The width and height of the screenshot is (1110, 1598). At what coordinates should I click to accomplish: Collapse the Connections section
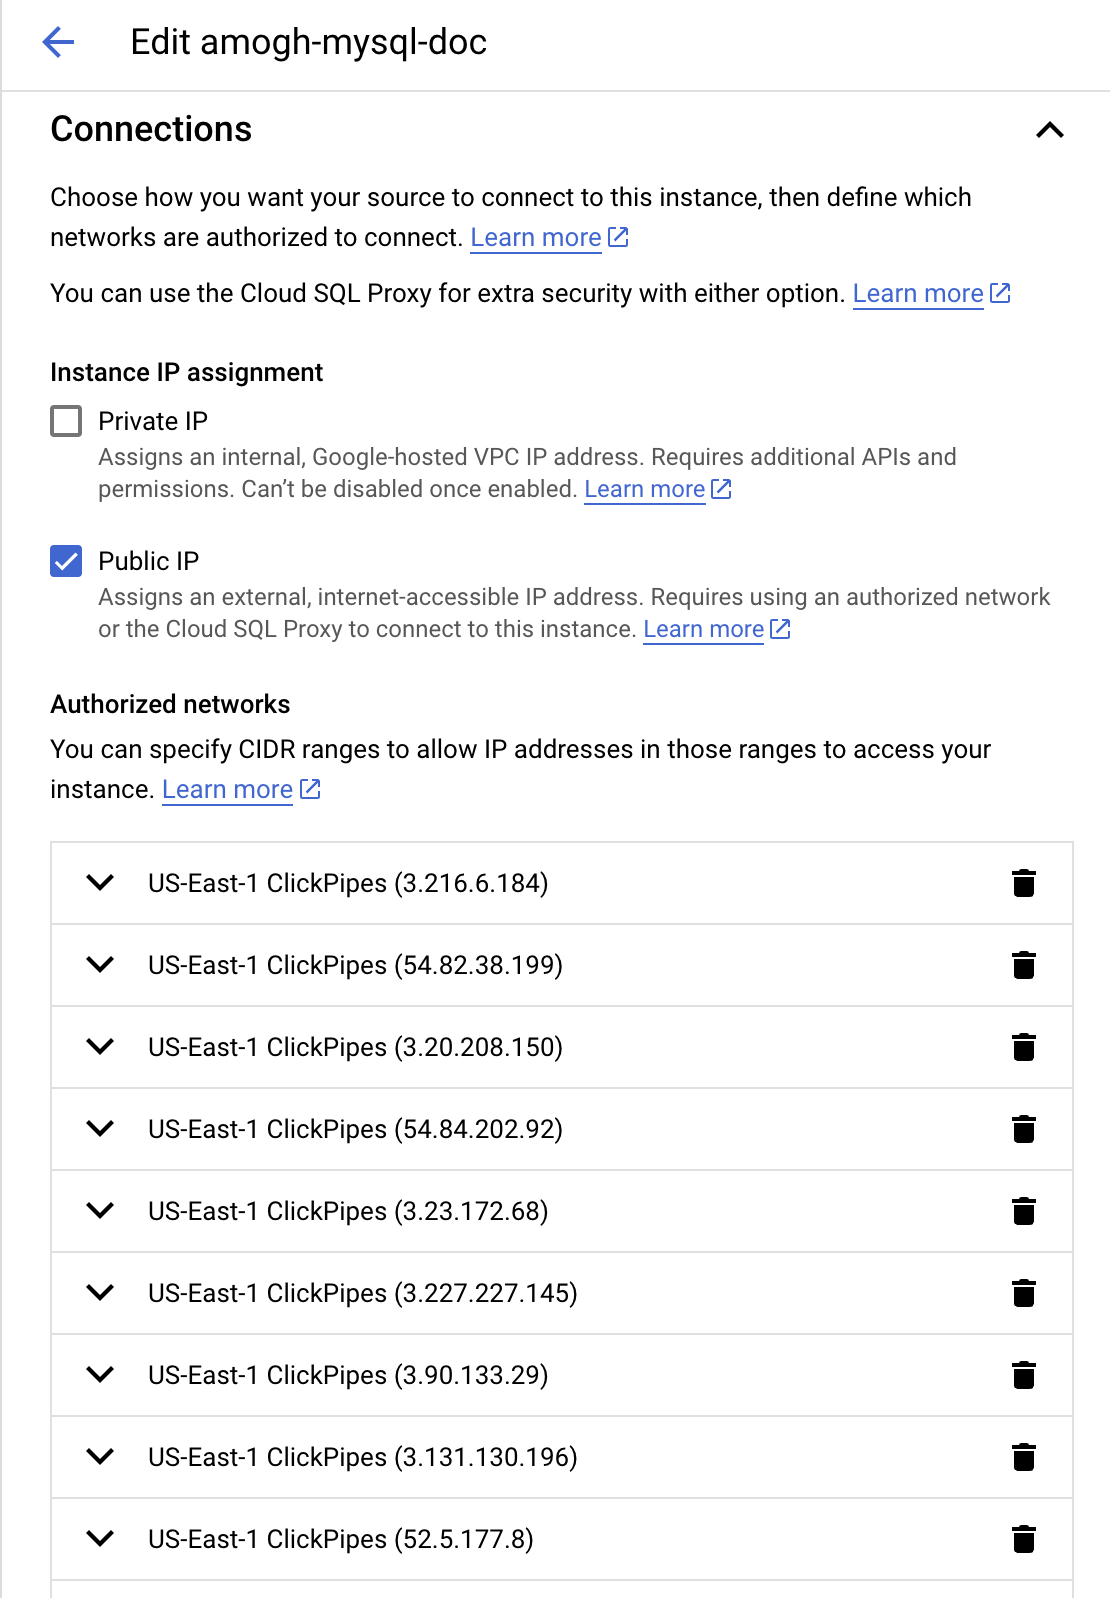point(1048,128)
